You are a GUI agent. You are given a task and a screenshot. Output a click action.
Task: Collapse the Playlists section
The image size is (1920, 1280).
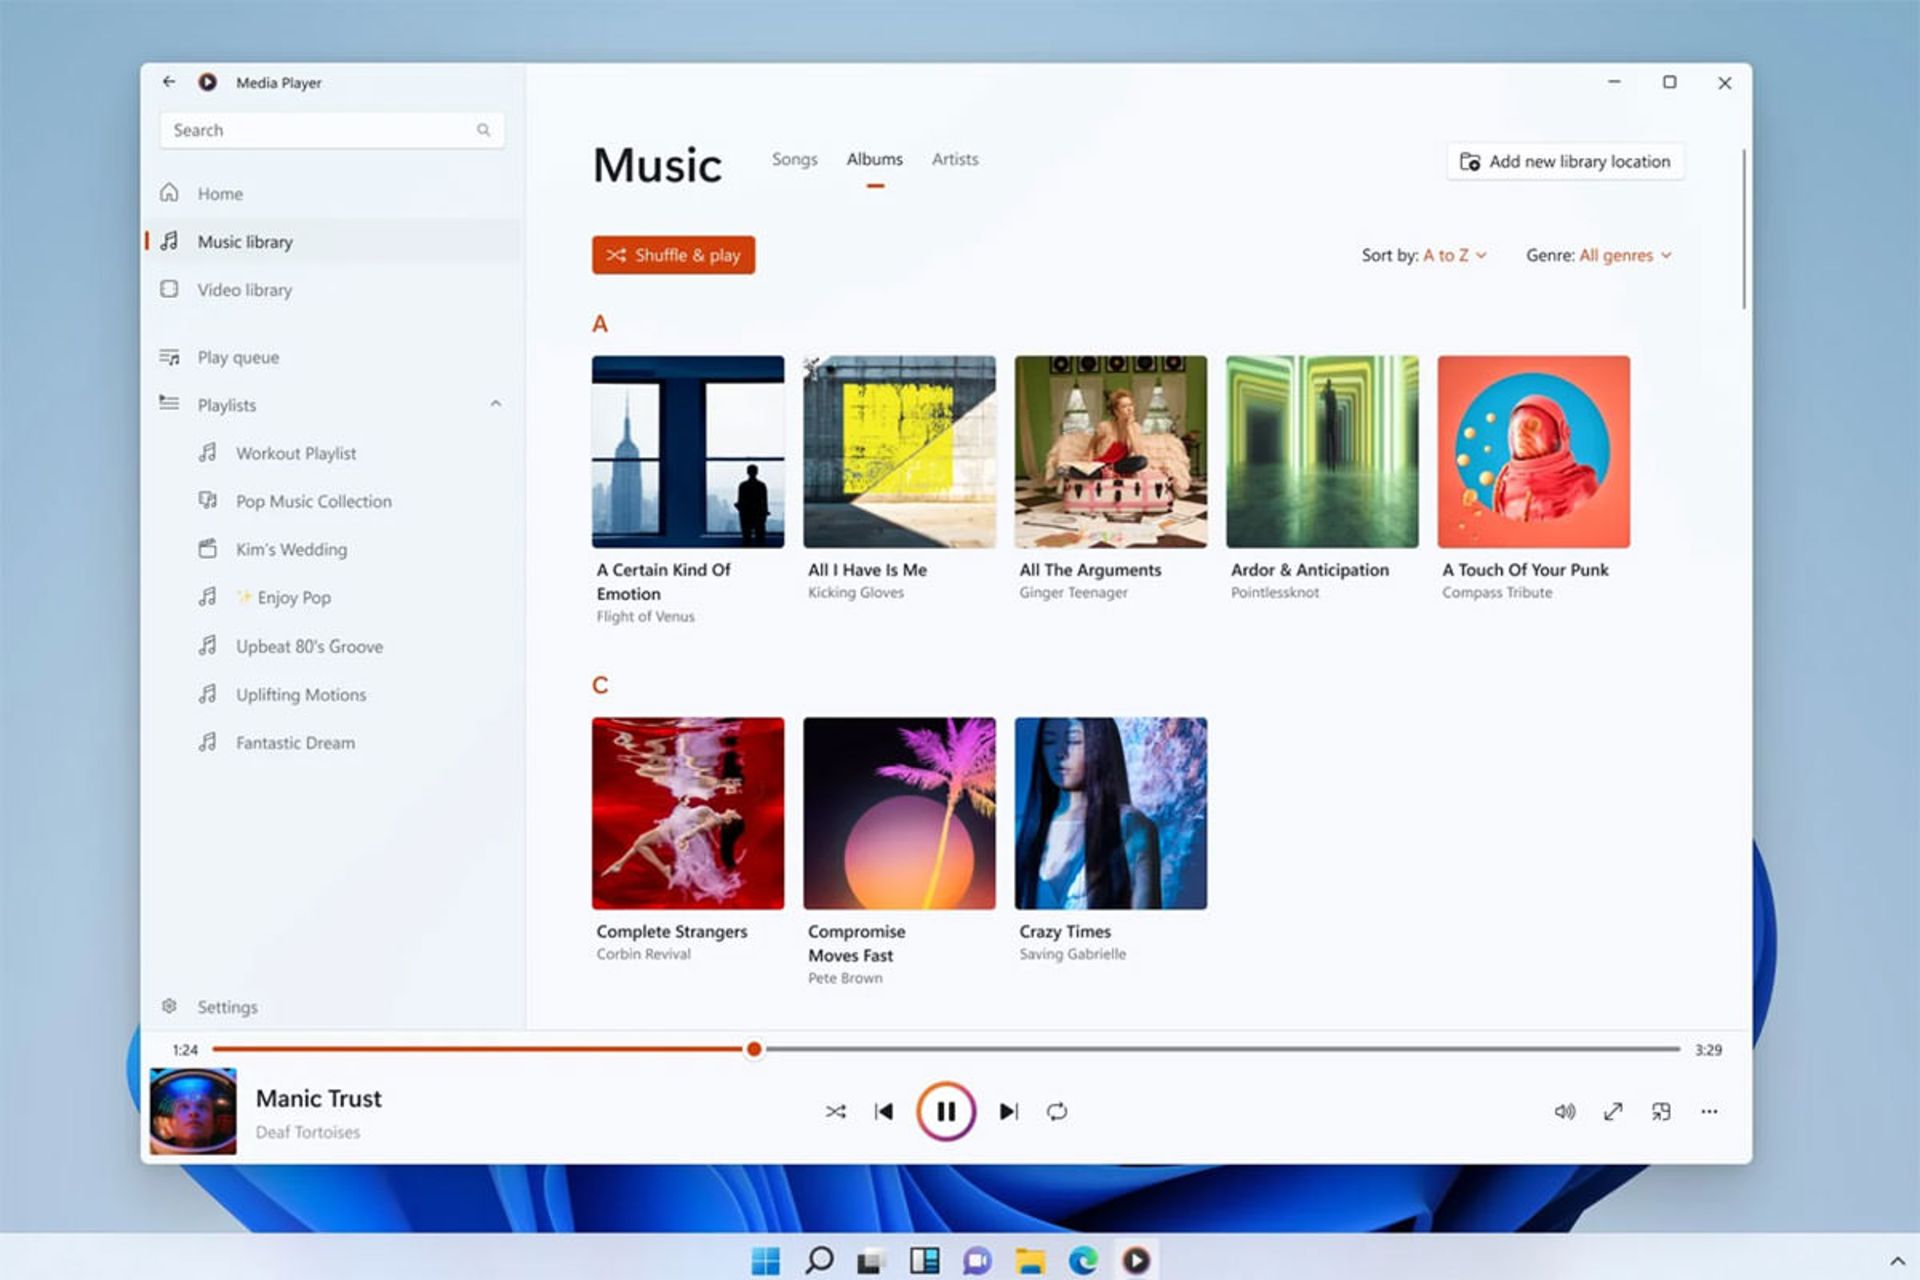pyautogui.click(x=496, y=404)
